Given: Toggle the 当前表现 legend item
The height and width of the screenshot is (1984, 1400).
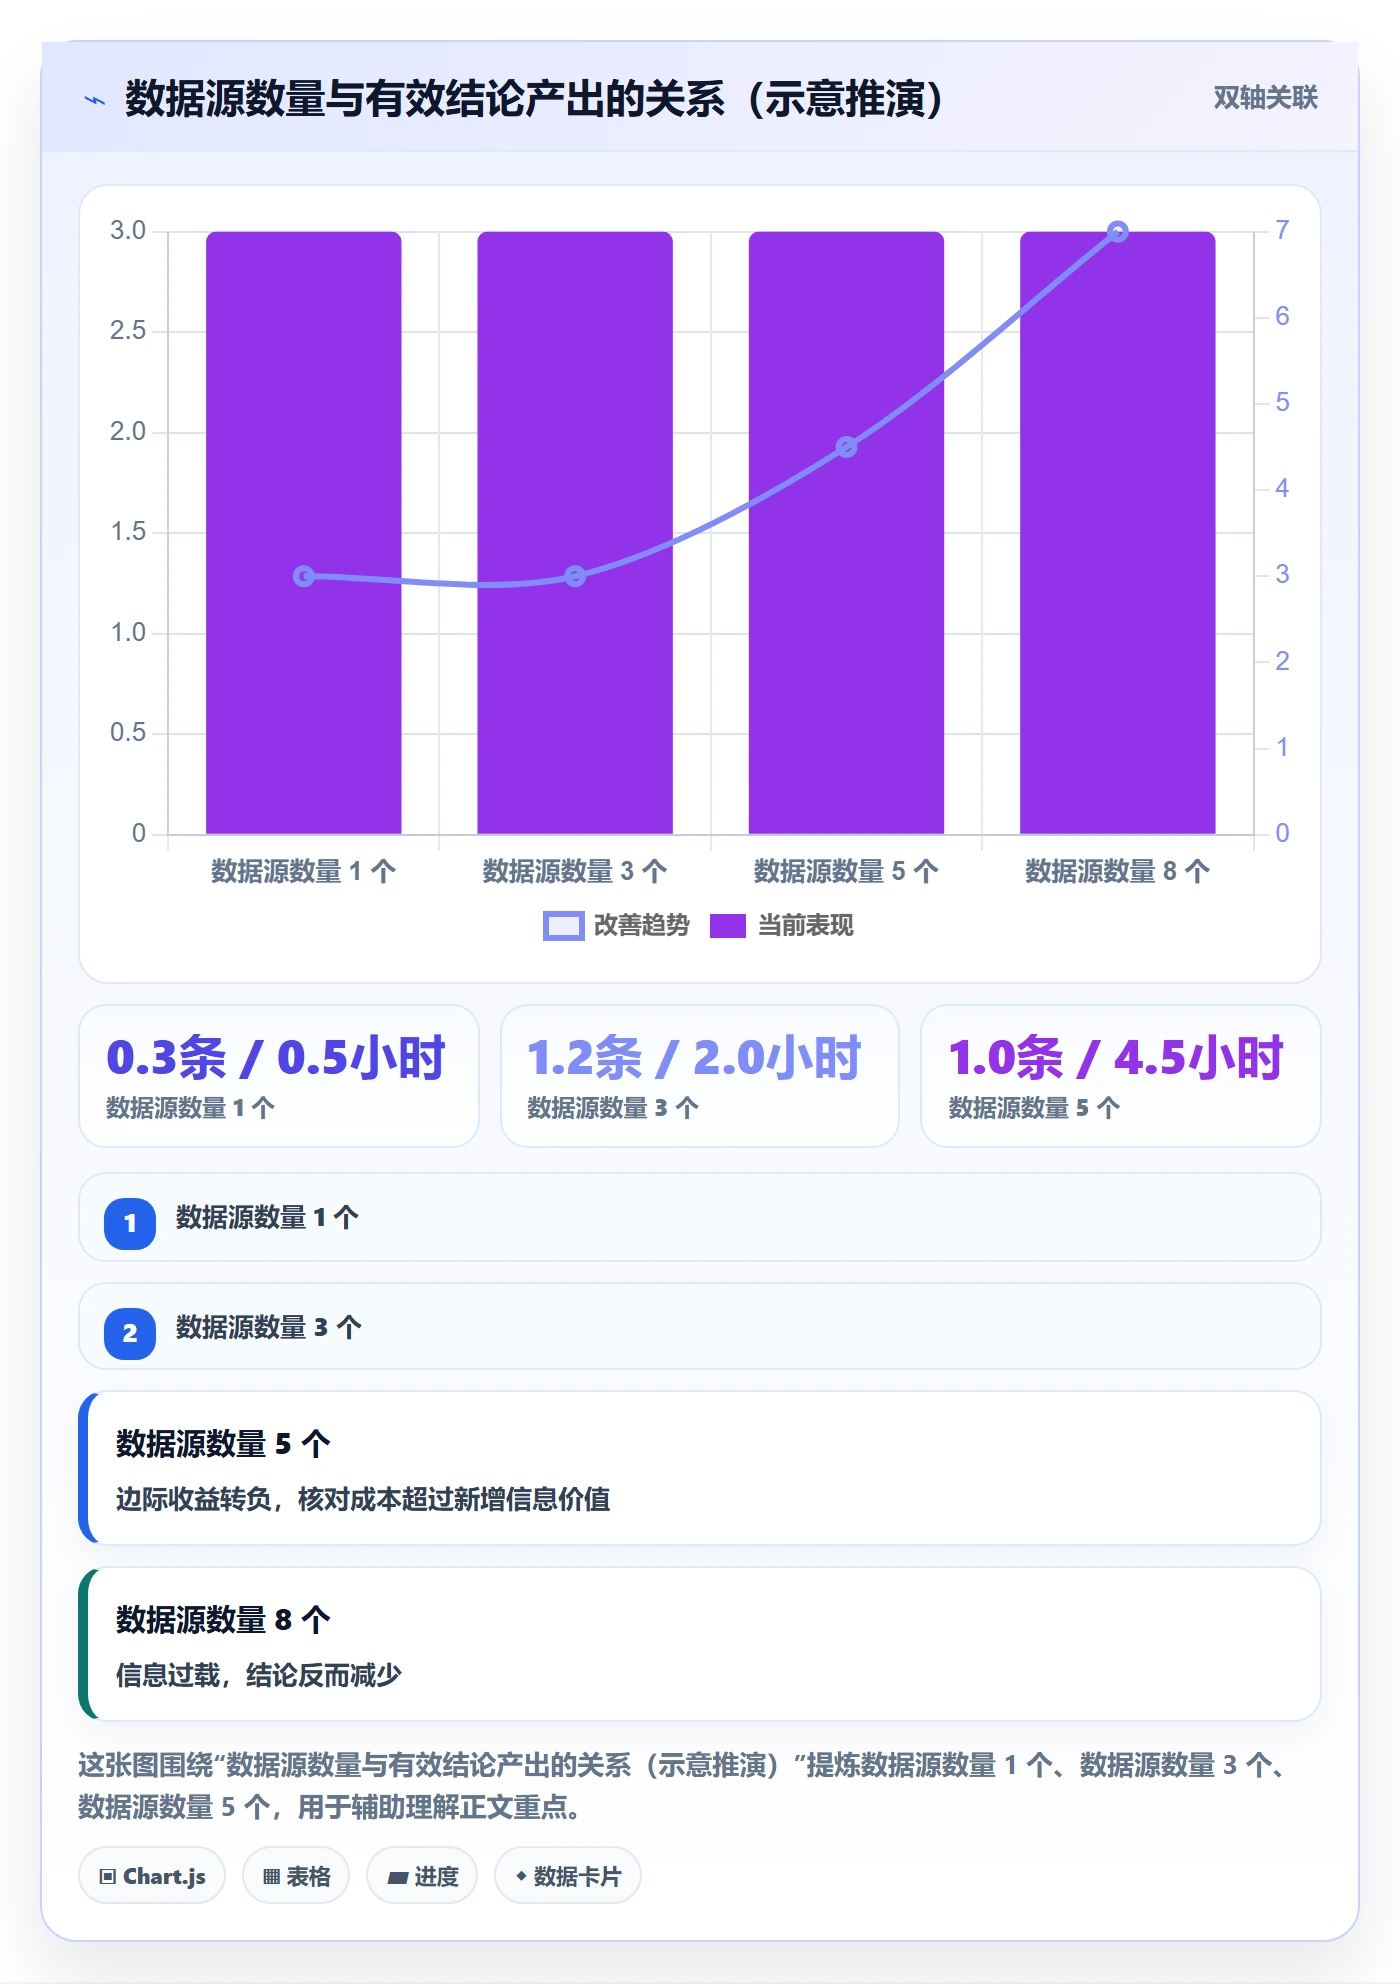Looking at the screenshot, I should [782, 925].
